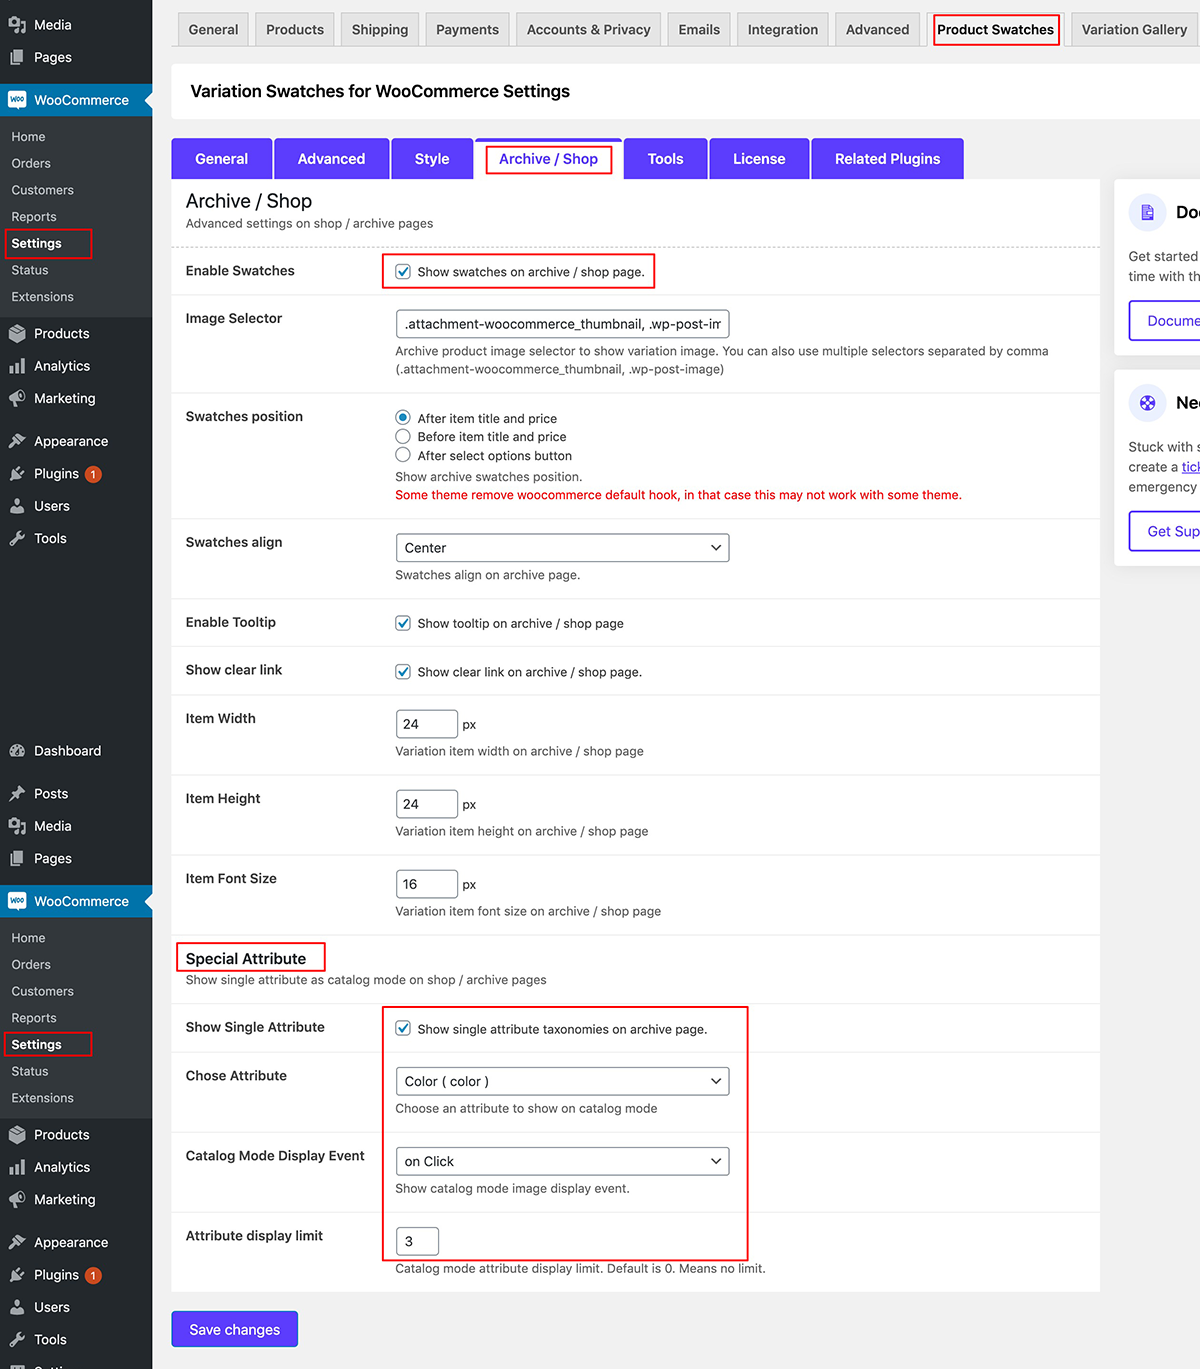The width and height of the screenshot is (1200, 1369).
Task: Click the lifebuoy help icon in support card
Action: pos(1148,403)
